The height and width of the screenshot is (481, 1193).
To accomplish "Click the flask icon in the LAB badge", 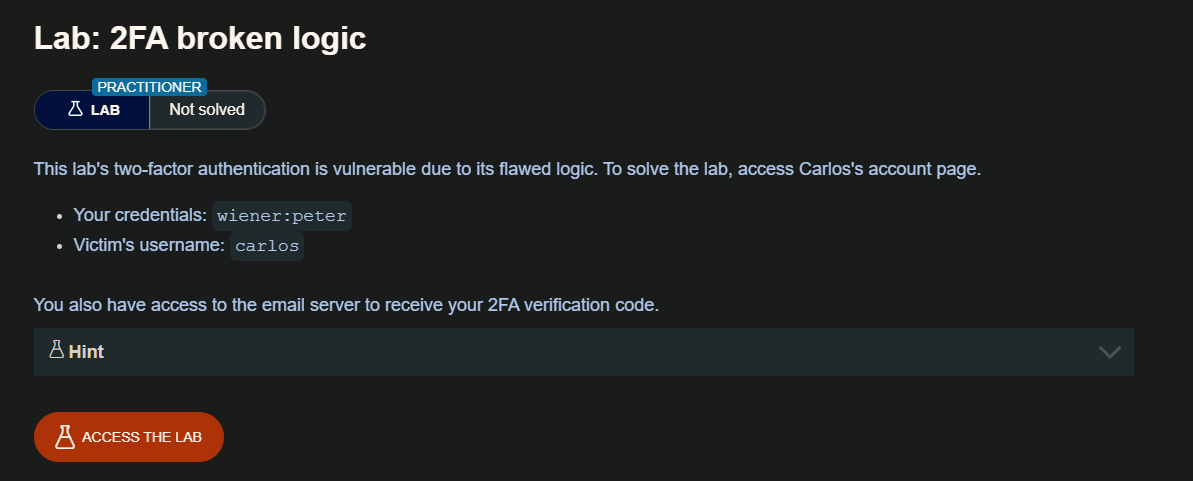I will click(x=75, y=109).
